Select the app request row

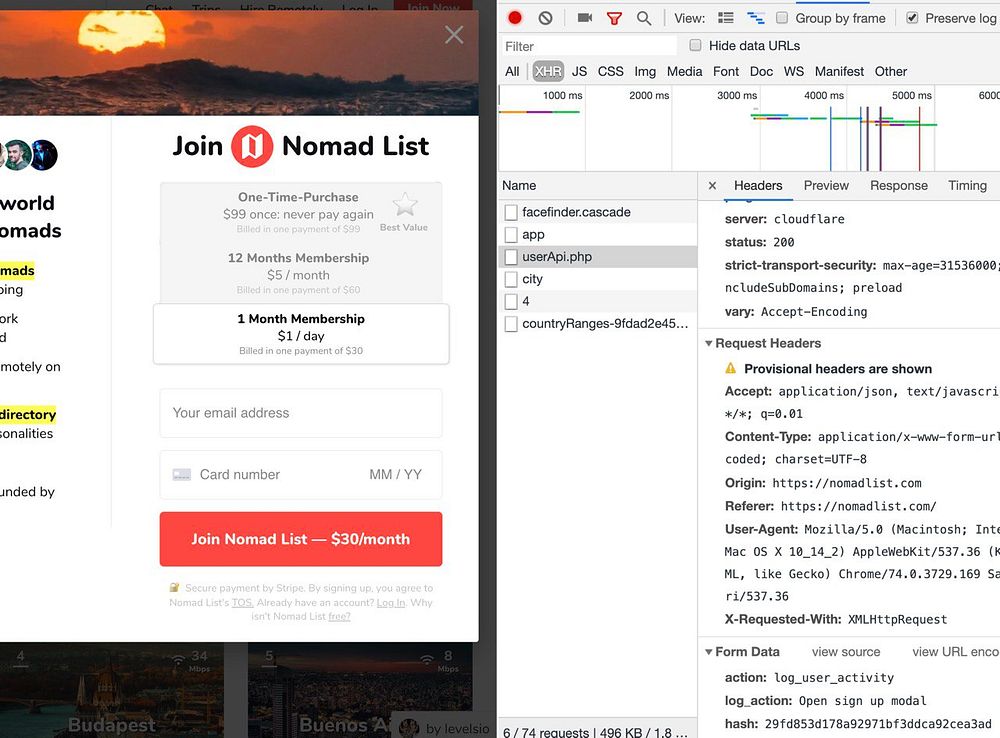[x=597, y=235]
